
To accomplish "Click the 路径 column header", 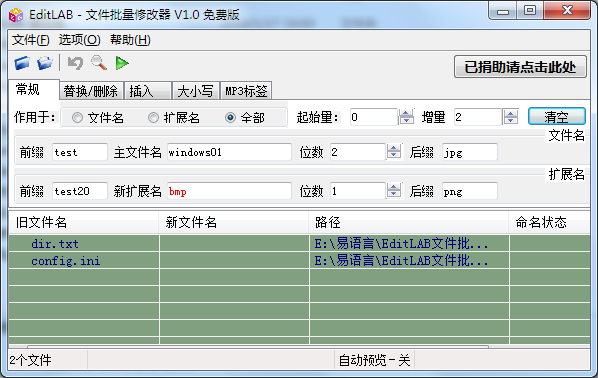I will pos(408,222).
